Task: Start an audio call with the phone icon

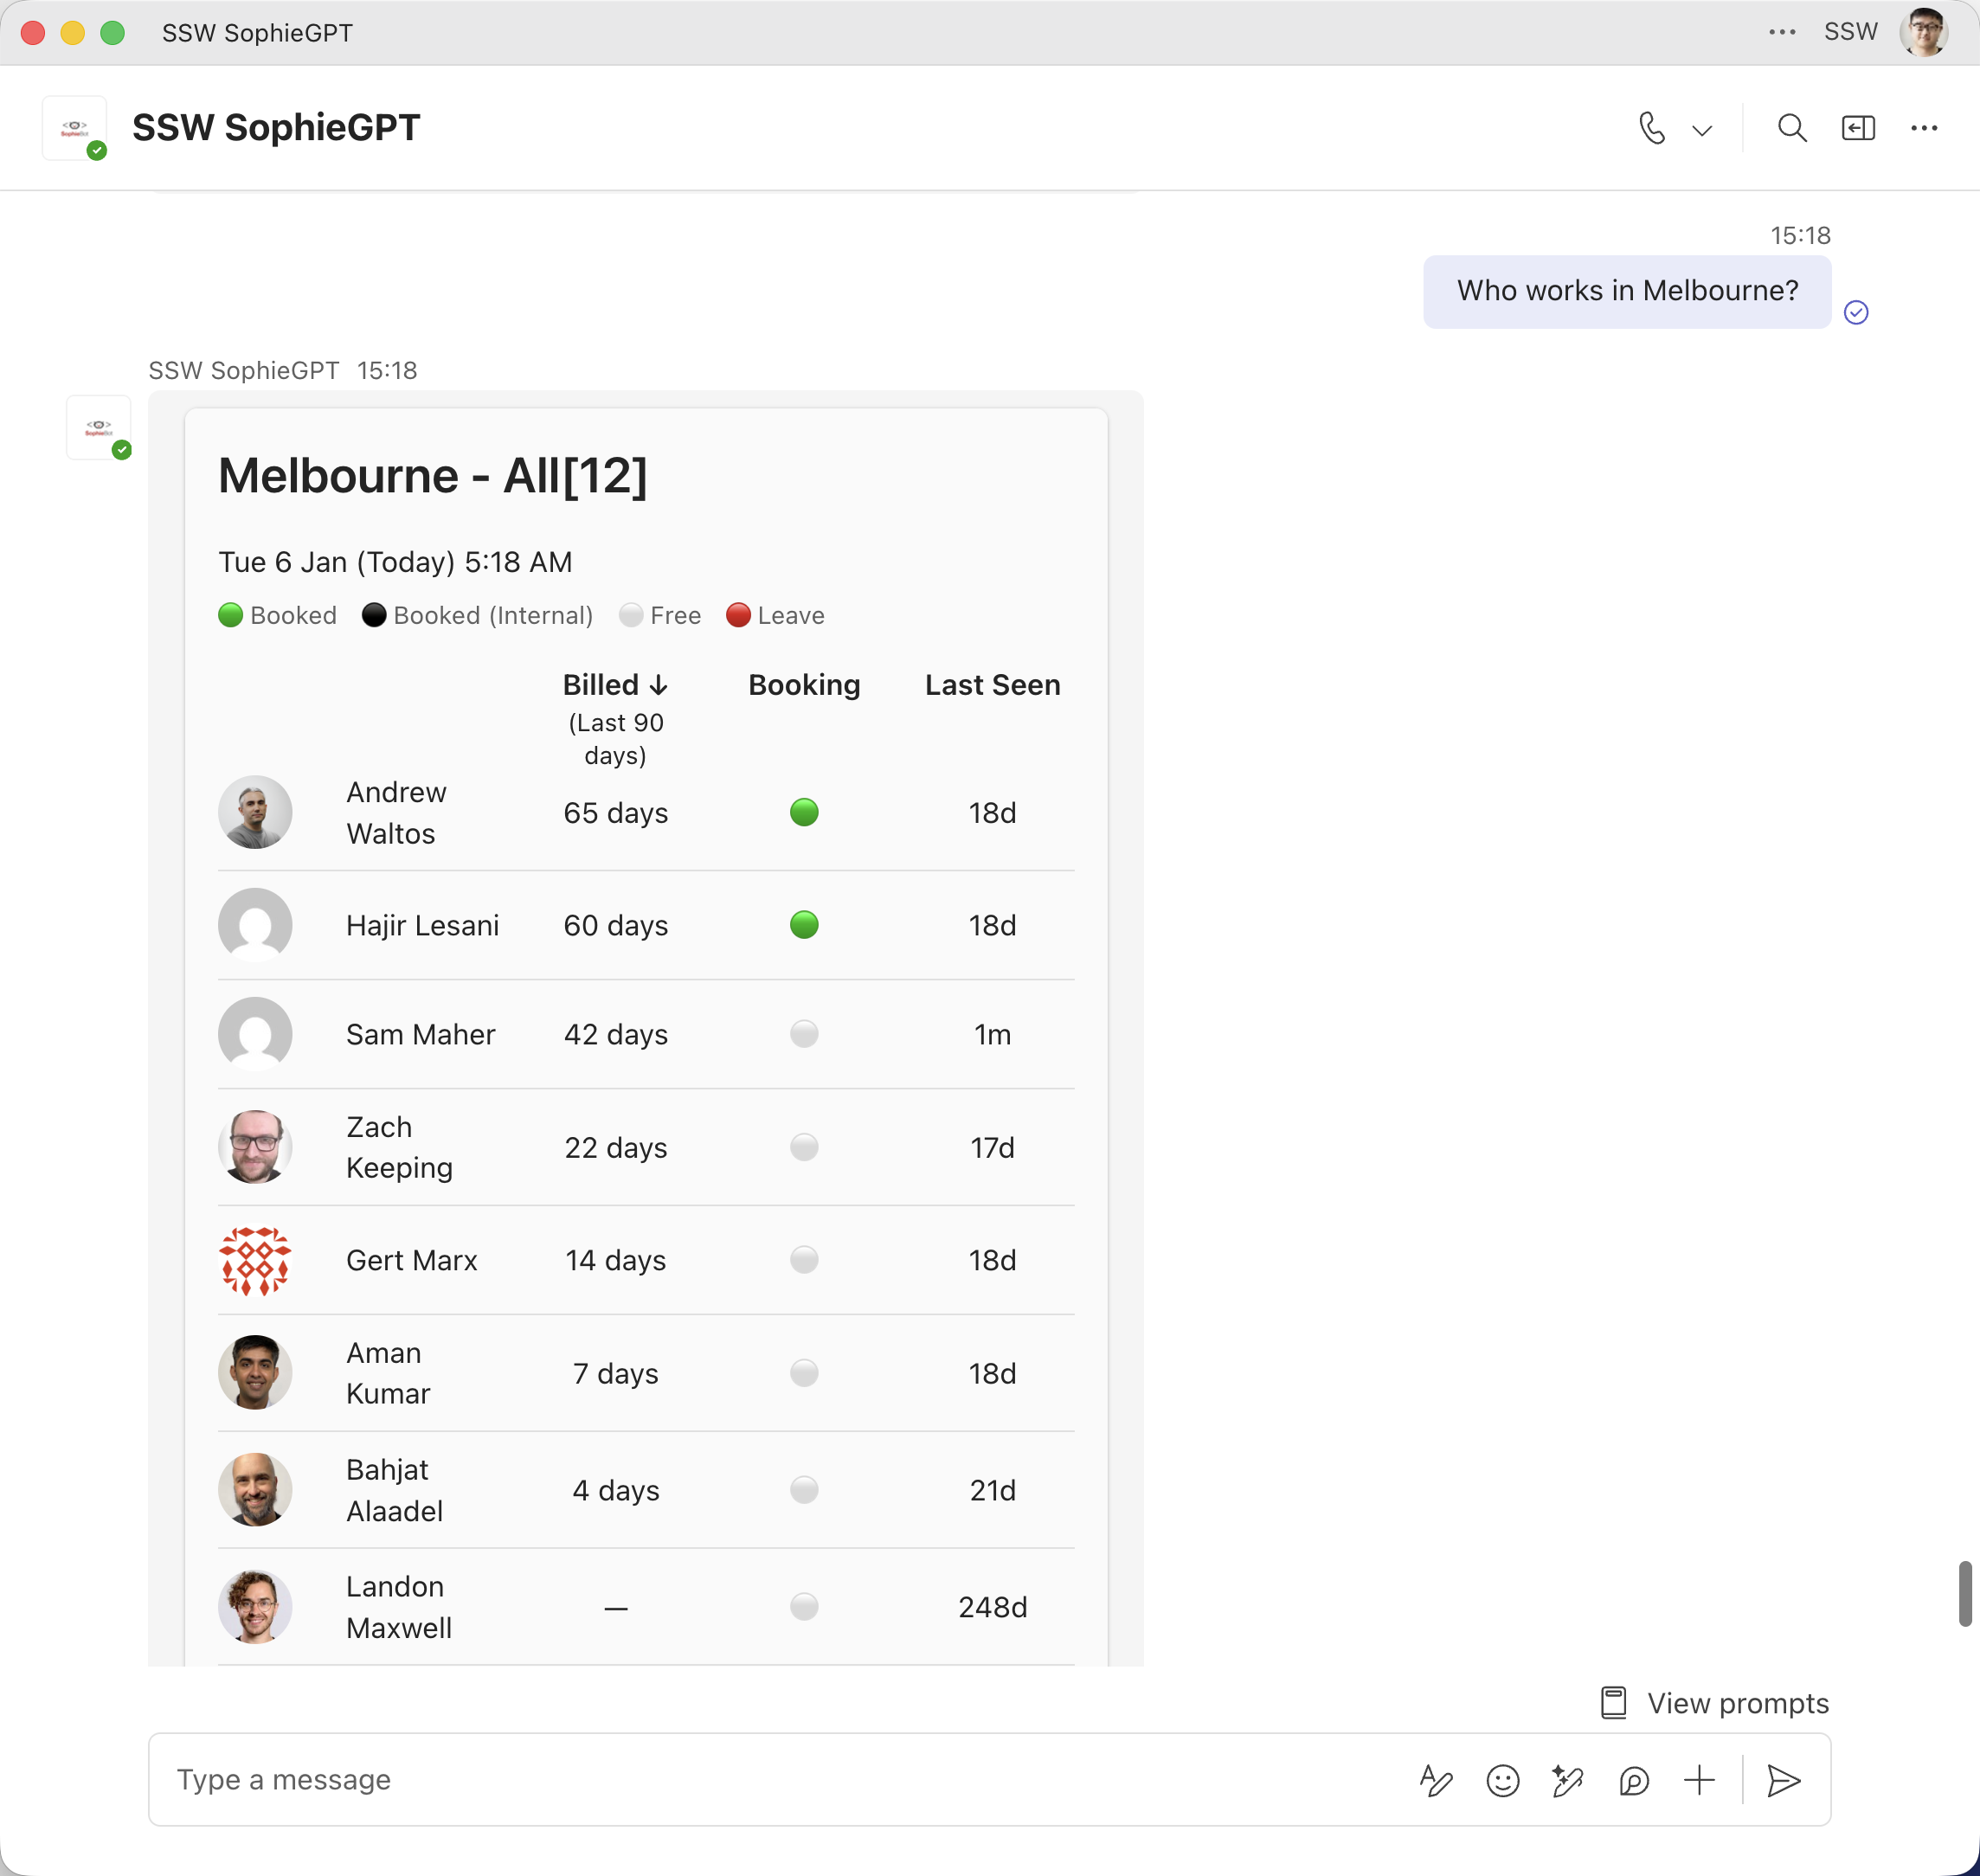Action: click(1652, 128)
